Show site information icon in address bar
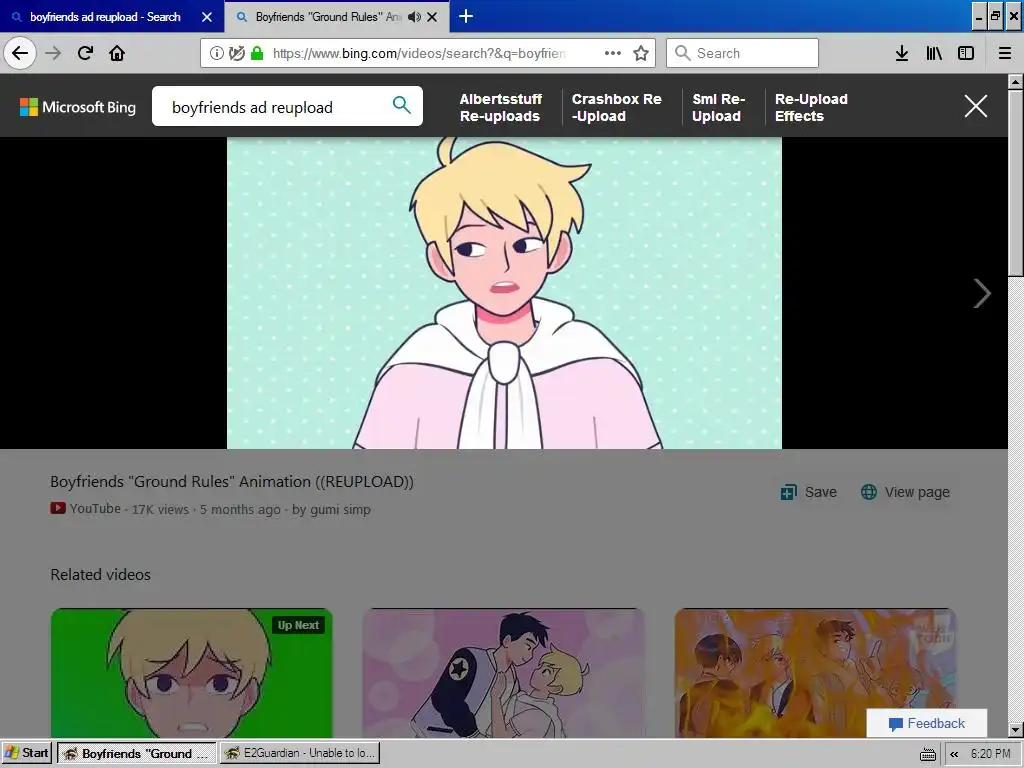 [216, 53]
